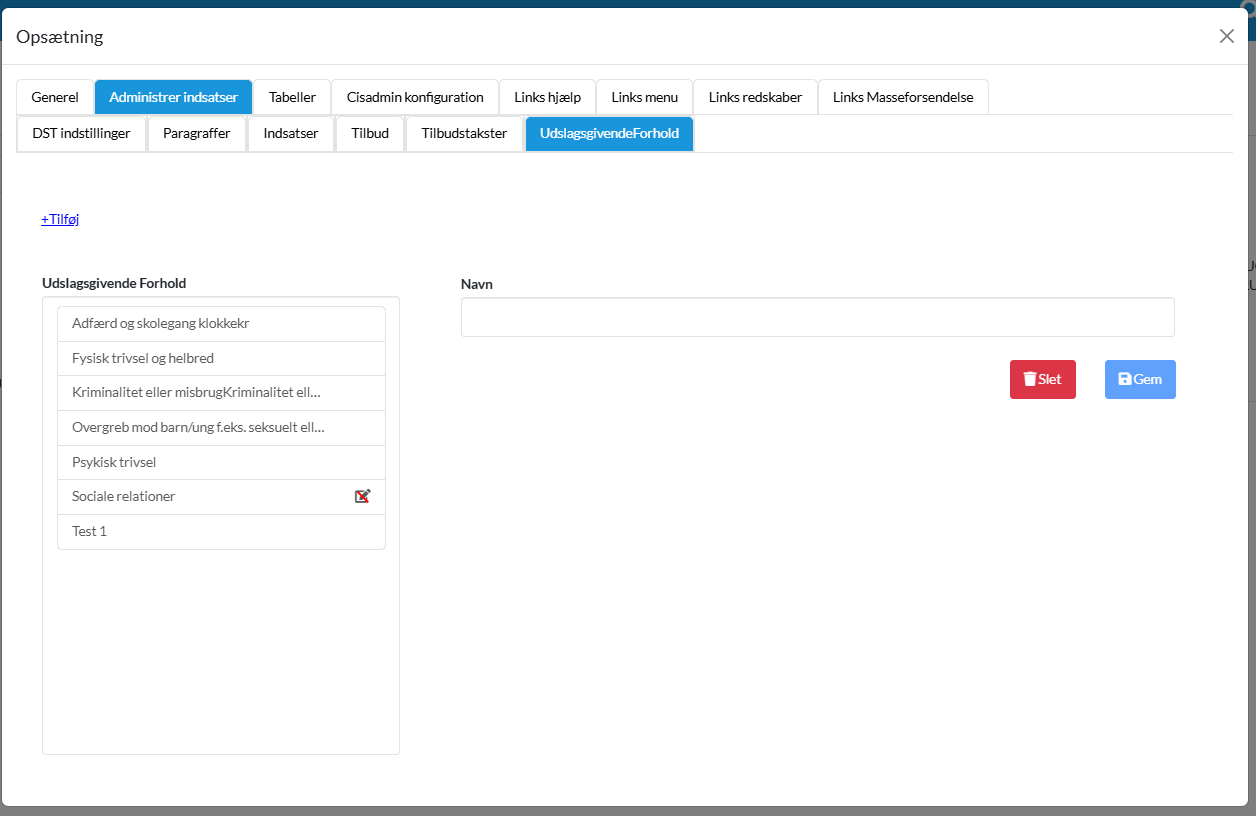
Task: Open the Tabeller tab
Action: coord(292,97)
